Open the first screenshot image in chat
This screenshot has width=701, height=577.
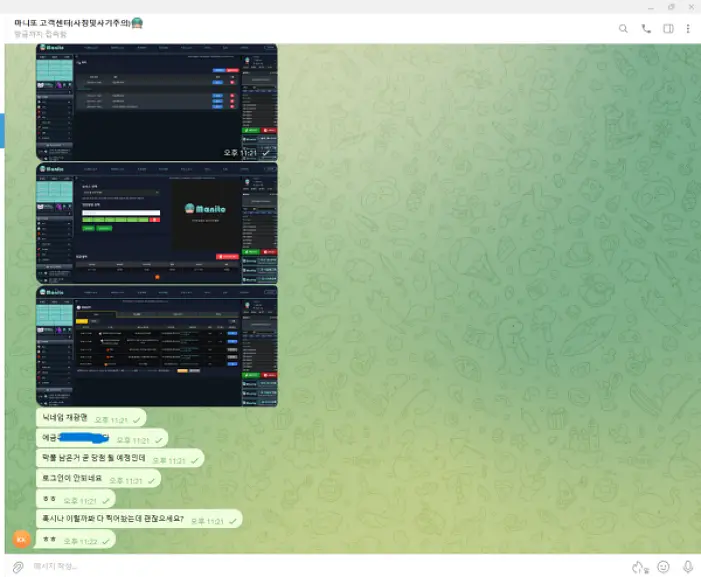point(156,102)
